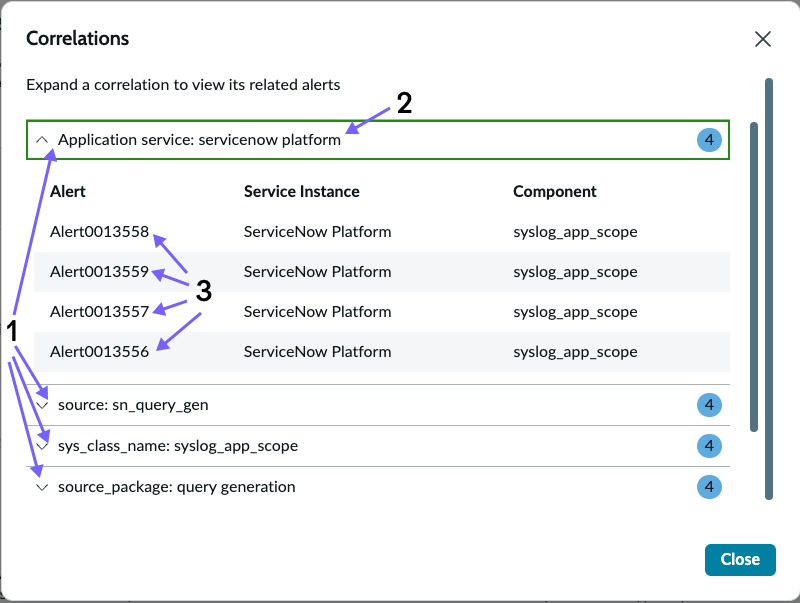The width and height of the screenshot is (800, 603).
Task: Select syslog_app_scope cell for Alert0013559
Action: [576, 272]
